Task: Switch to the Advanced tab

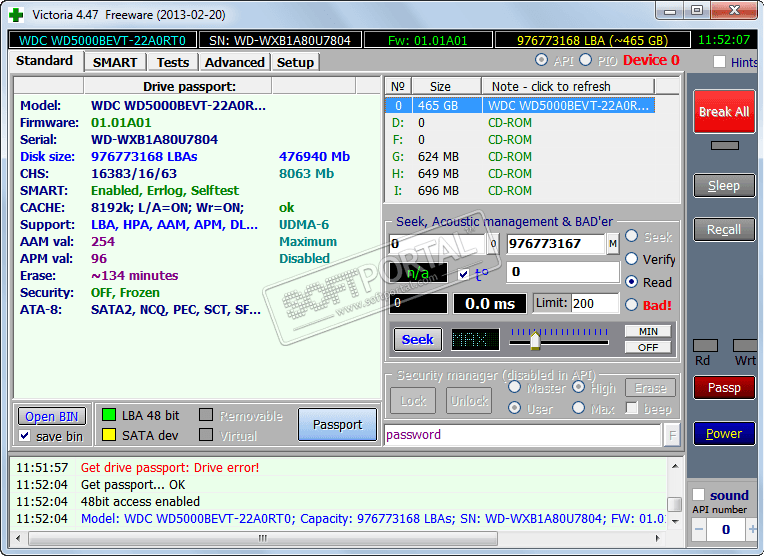Action: click(x=234, y=62)
